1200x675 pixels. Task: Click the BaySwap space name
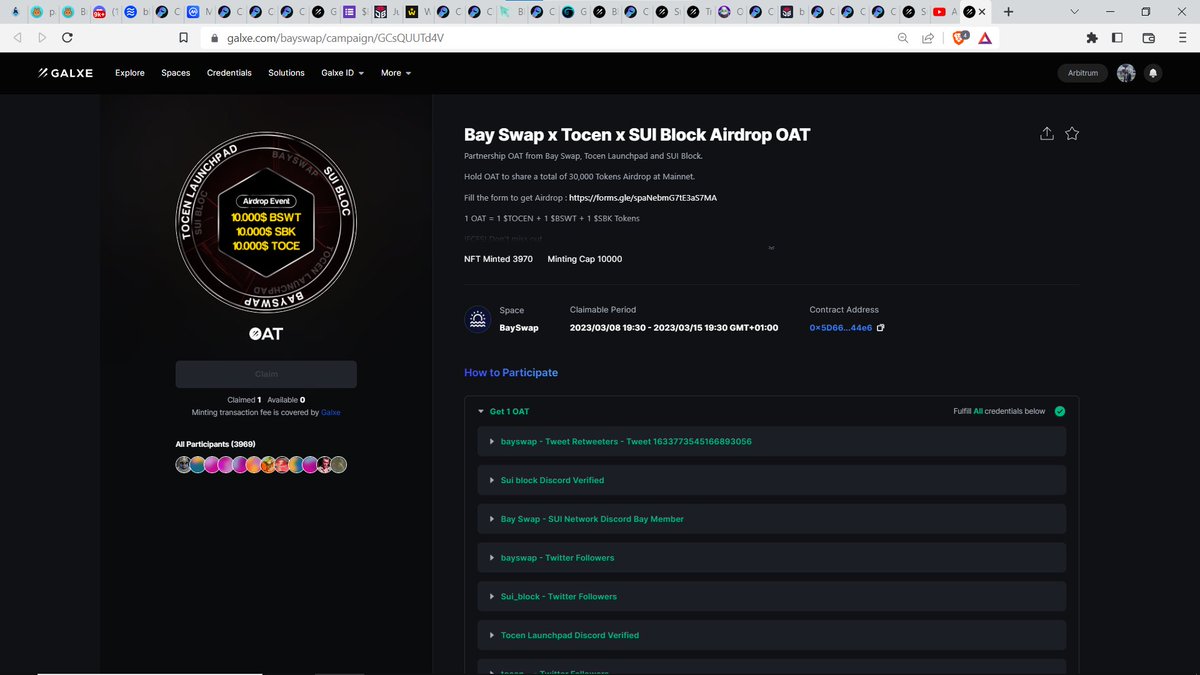(x=519, y=328)
